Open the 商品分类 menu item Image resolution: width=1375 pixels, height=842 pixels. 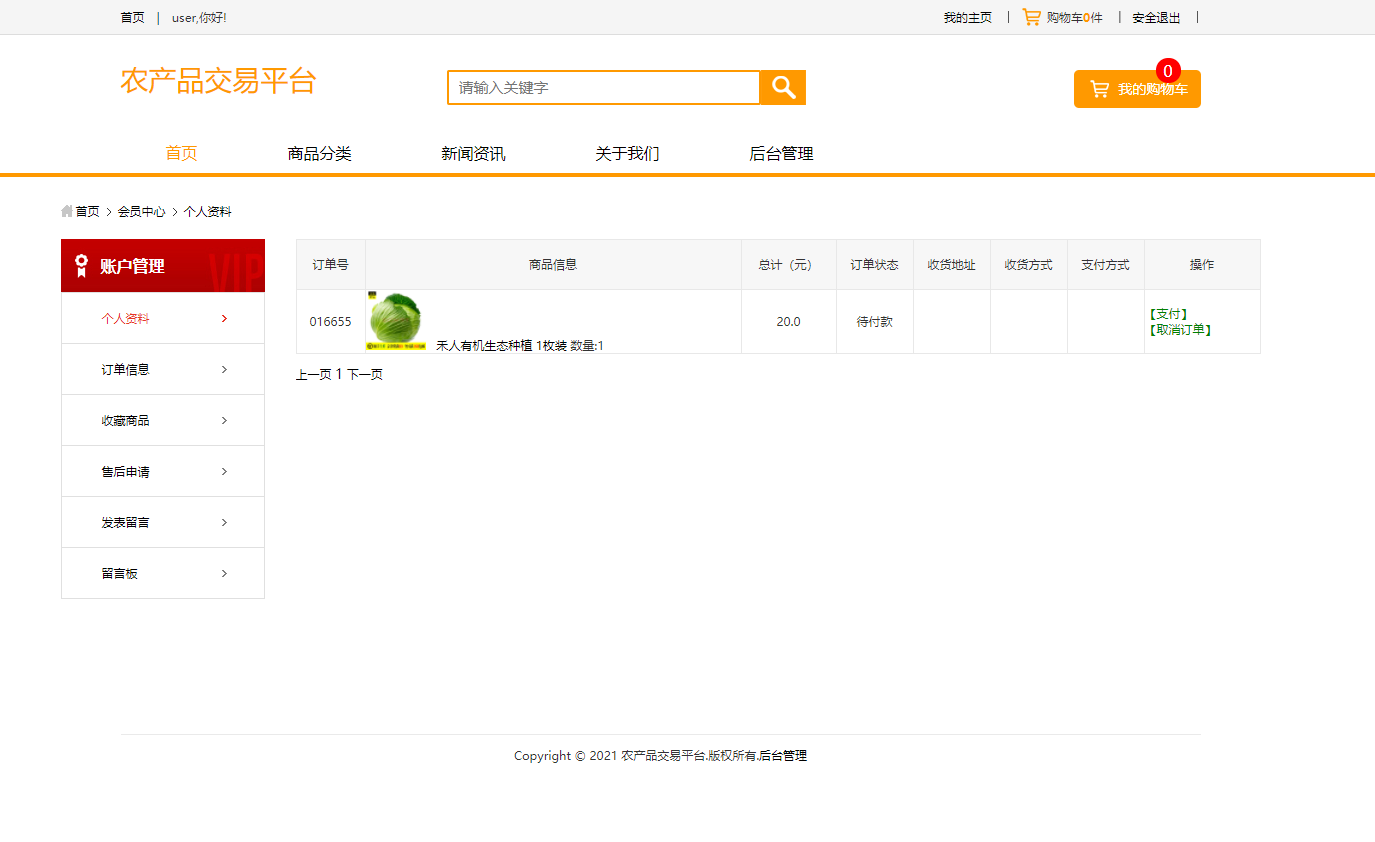(319, 153)
